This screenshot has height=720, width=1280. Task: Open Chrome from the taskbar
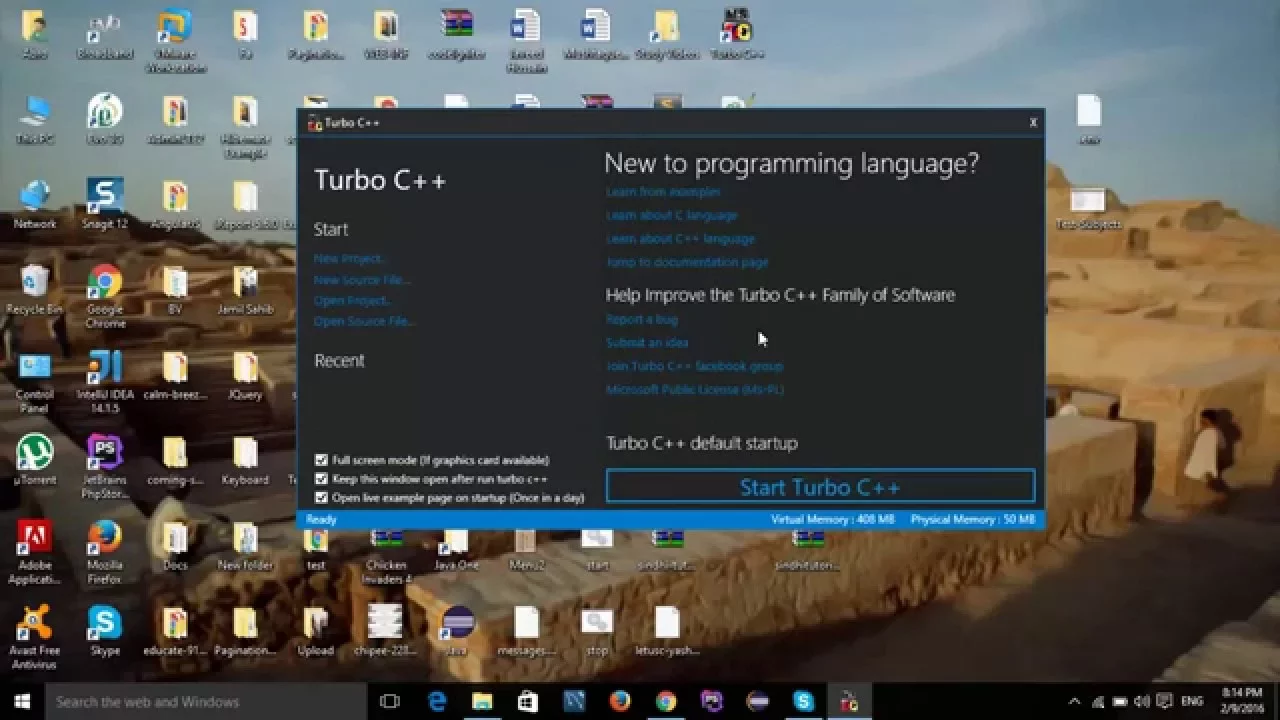pos(666,702)
